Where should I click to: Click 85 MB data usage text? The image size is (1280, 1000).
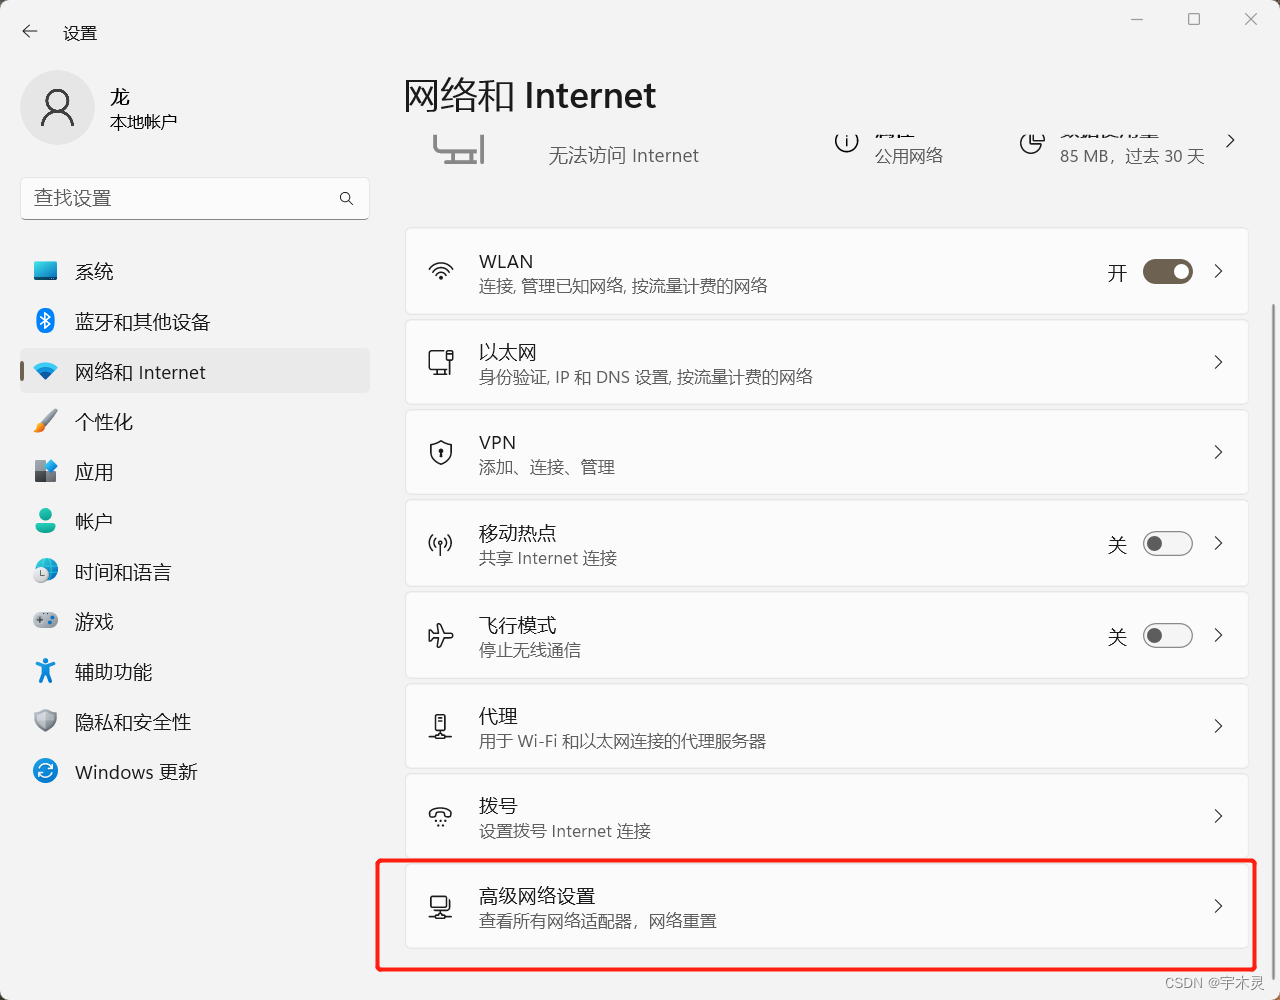[1132, 156]
